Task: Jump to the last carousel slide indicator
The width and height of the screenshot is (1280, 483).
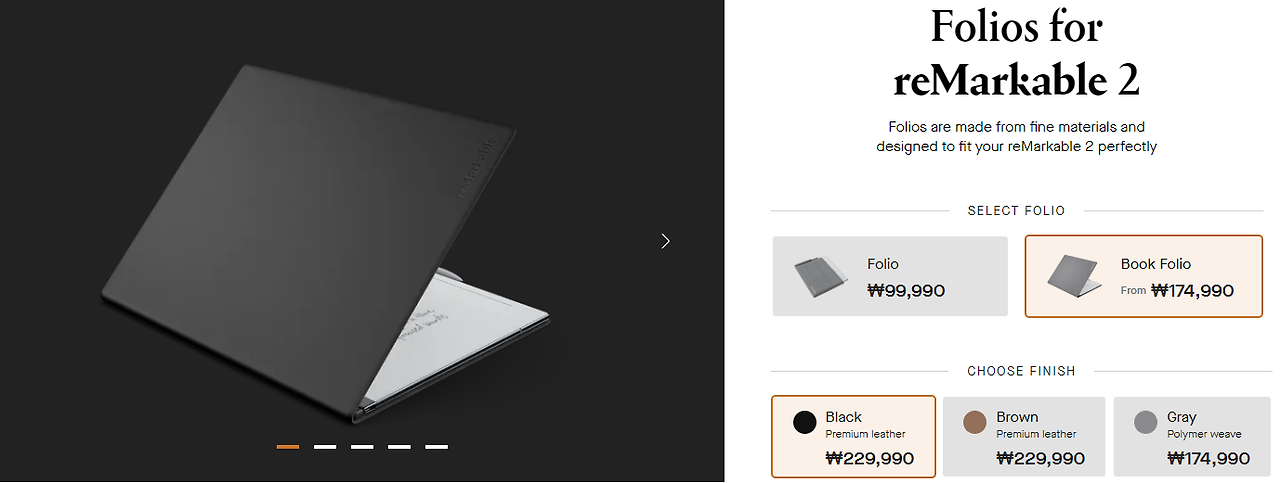Action: click(x=436, y=447)
